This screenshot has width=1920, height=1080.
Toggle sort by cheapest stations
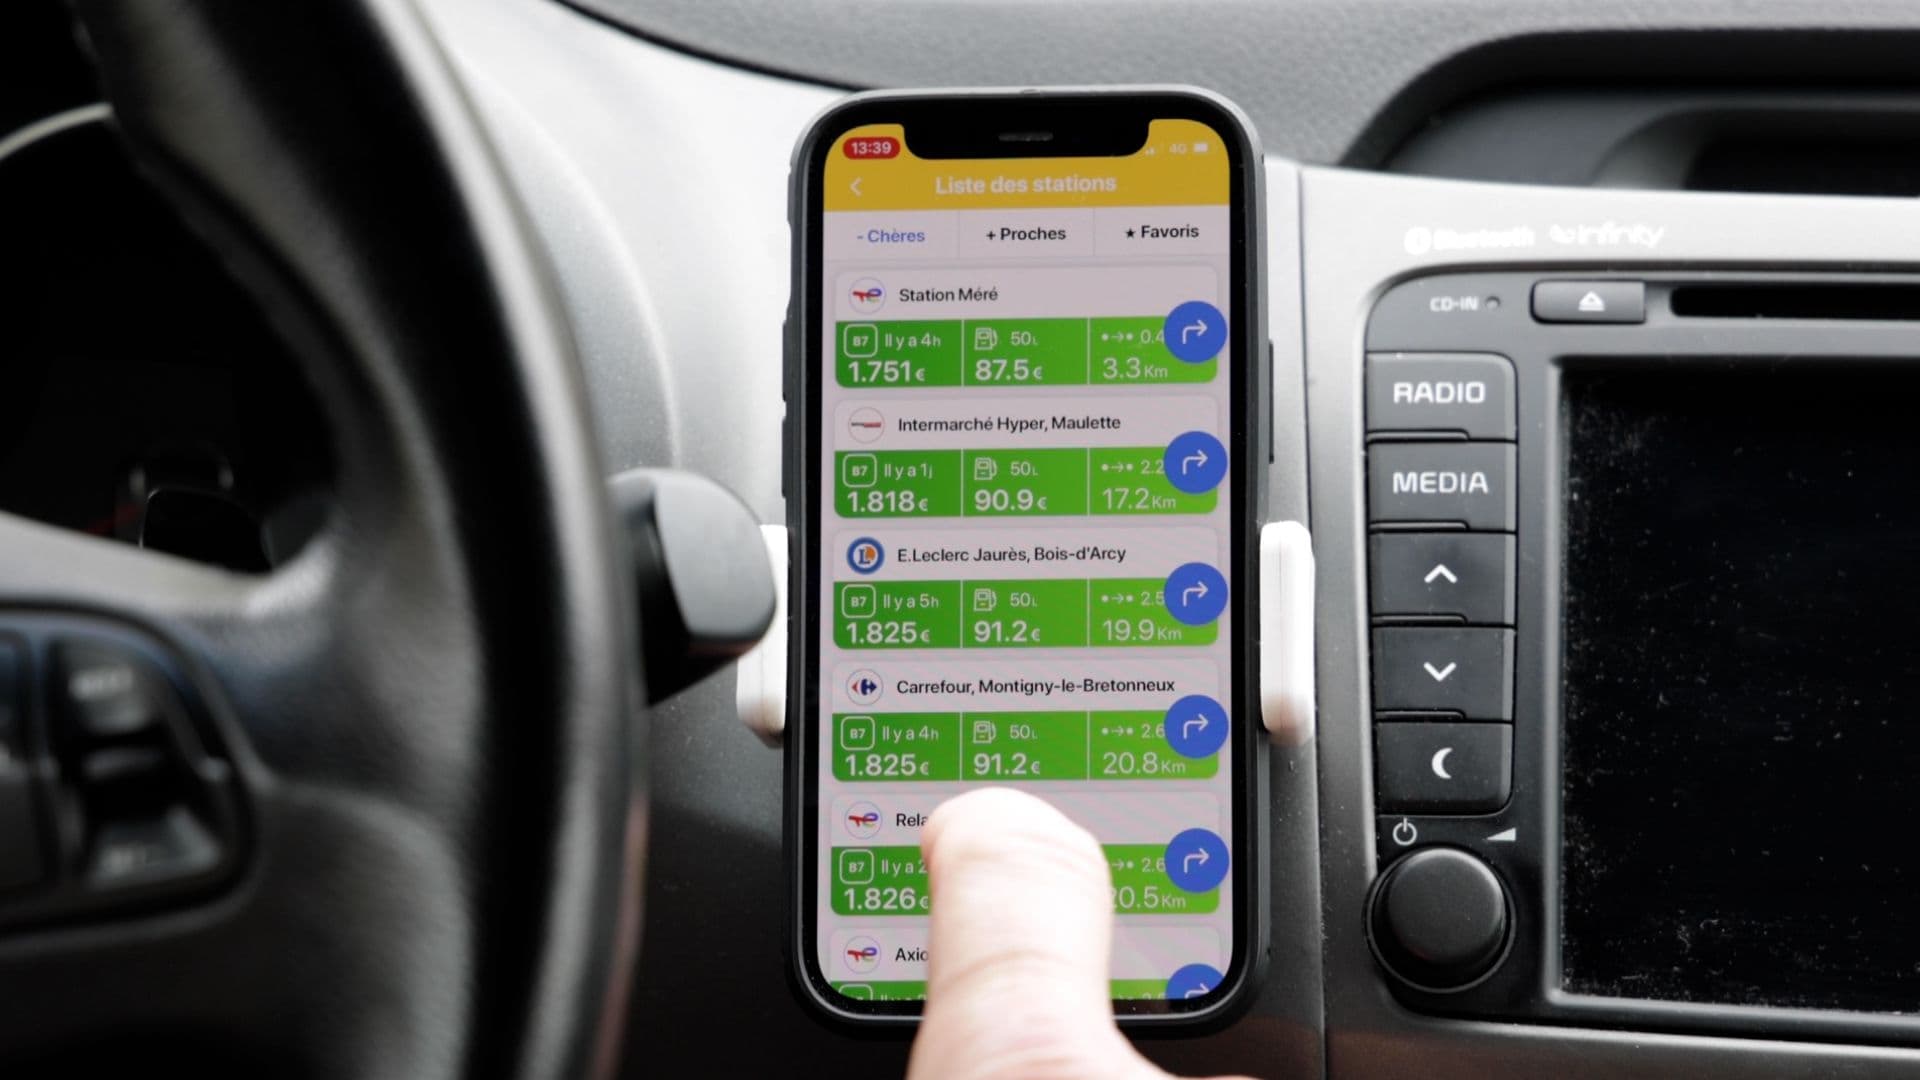(893, 232)
